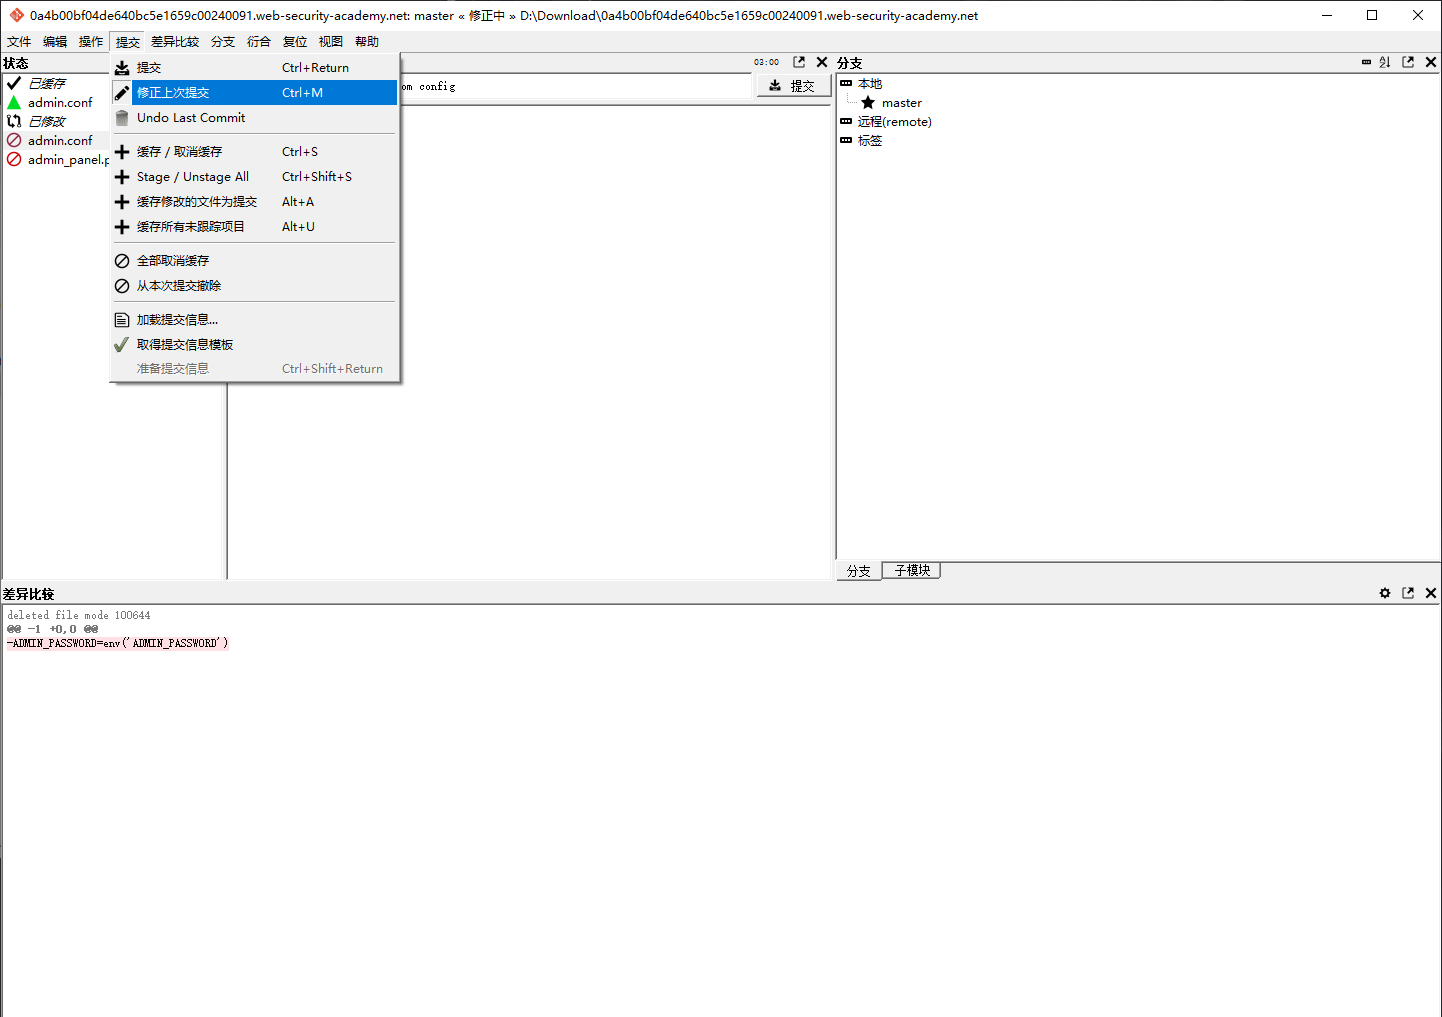This screenshot has height=1017, width=1442.
Task: Choose 修正上次提交 in the commit menu
Action: click(254, 92)
